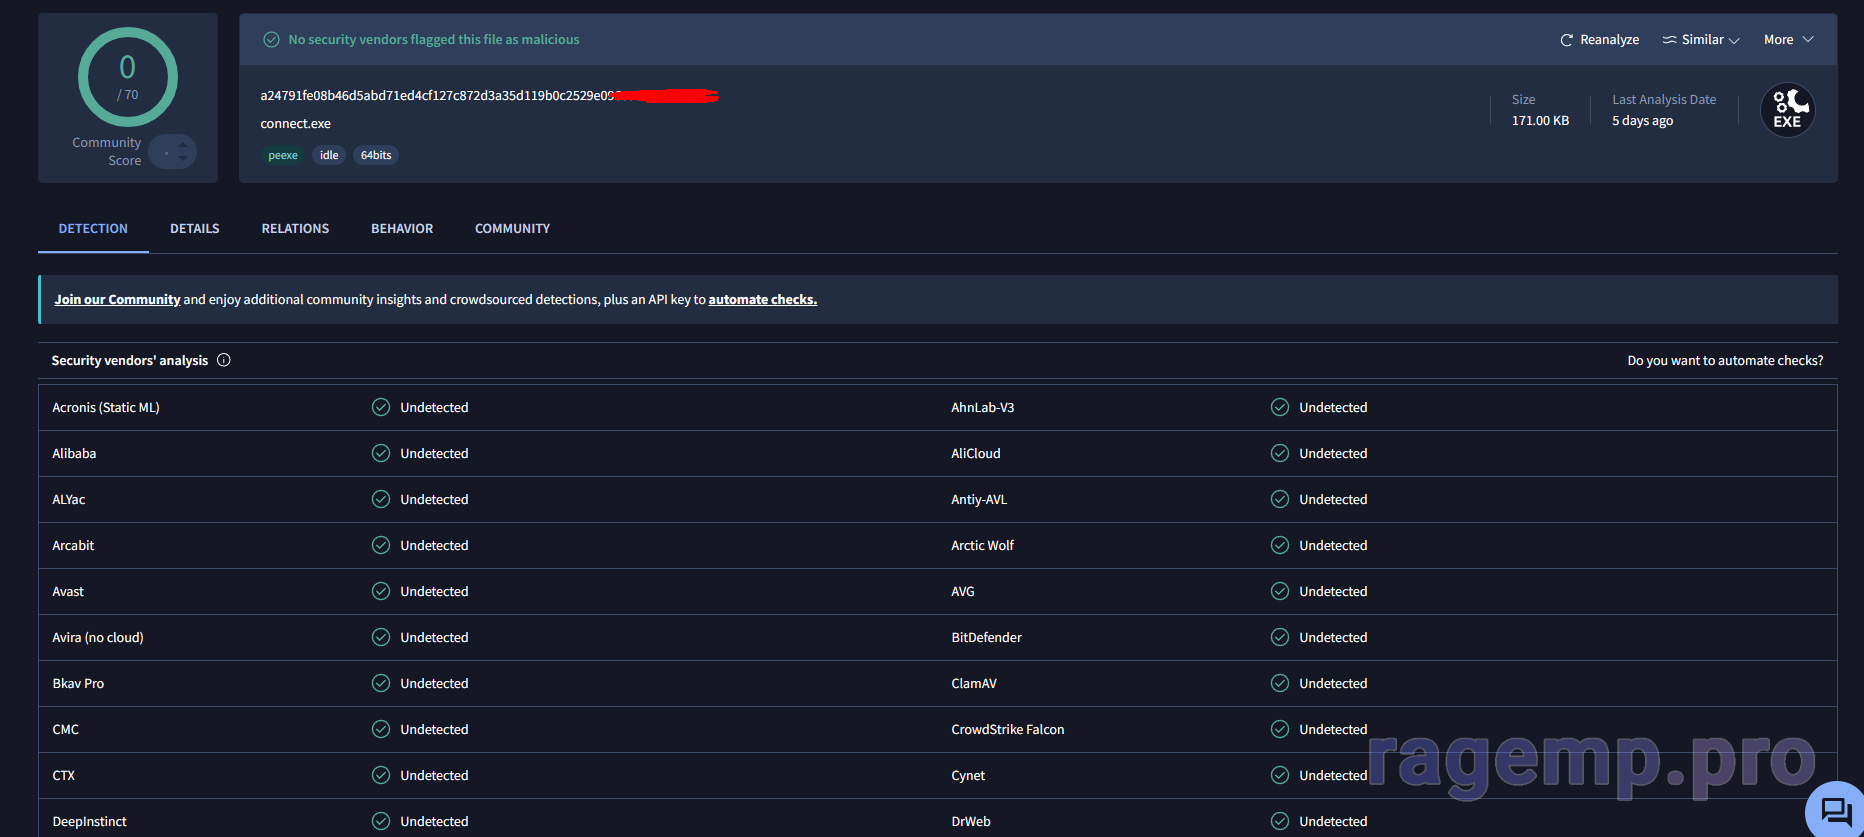Open the COMMUNITY tab
1864x837 pixels.
click(513, 229)
